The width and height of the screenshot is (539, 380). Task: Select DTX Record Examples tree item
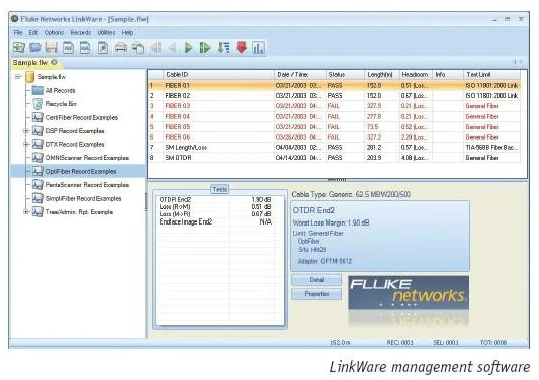pos(75,144)
